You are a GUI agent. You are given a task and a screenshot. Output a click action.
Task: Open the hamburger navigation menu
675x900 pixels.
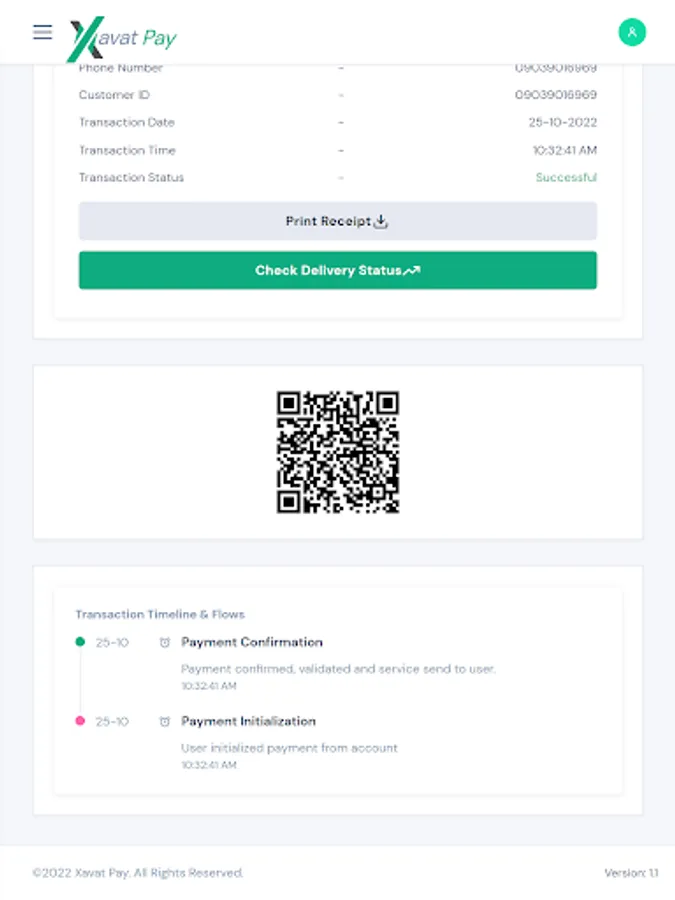[x=42, y=32]
